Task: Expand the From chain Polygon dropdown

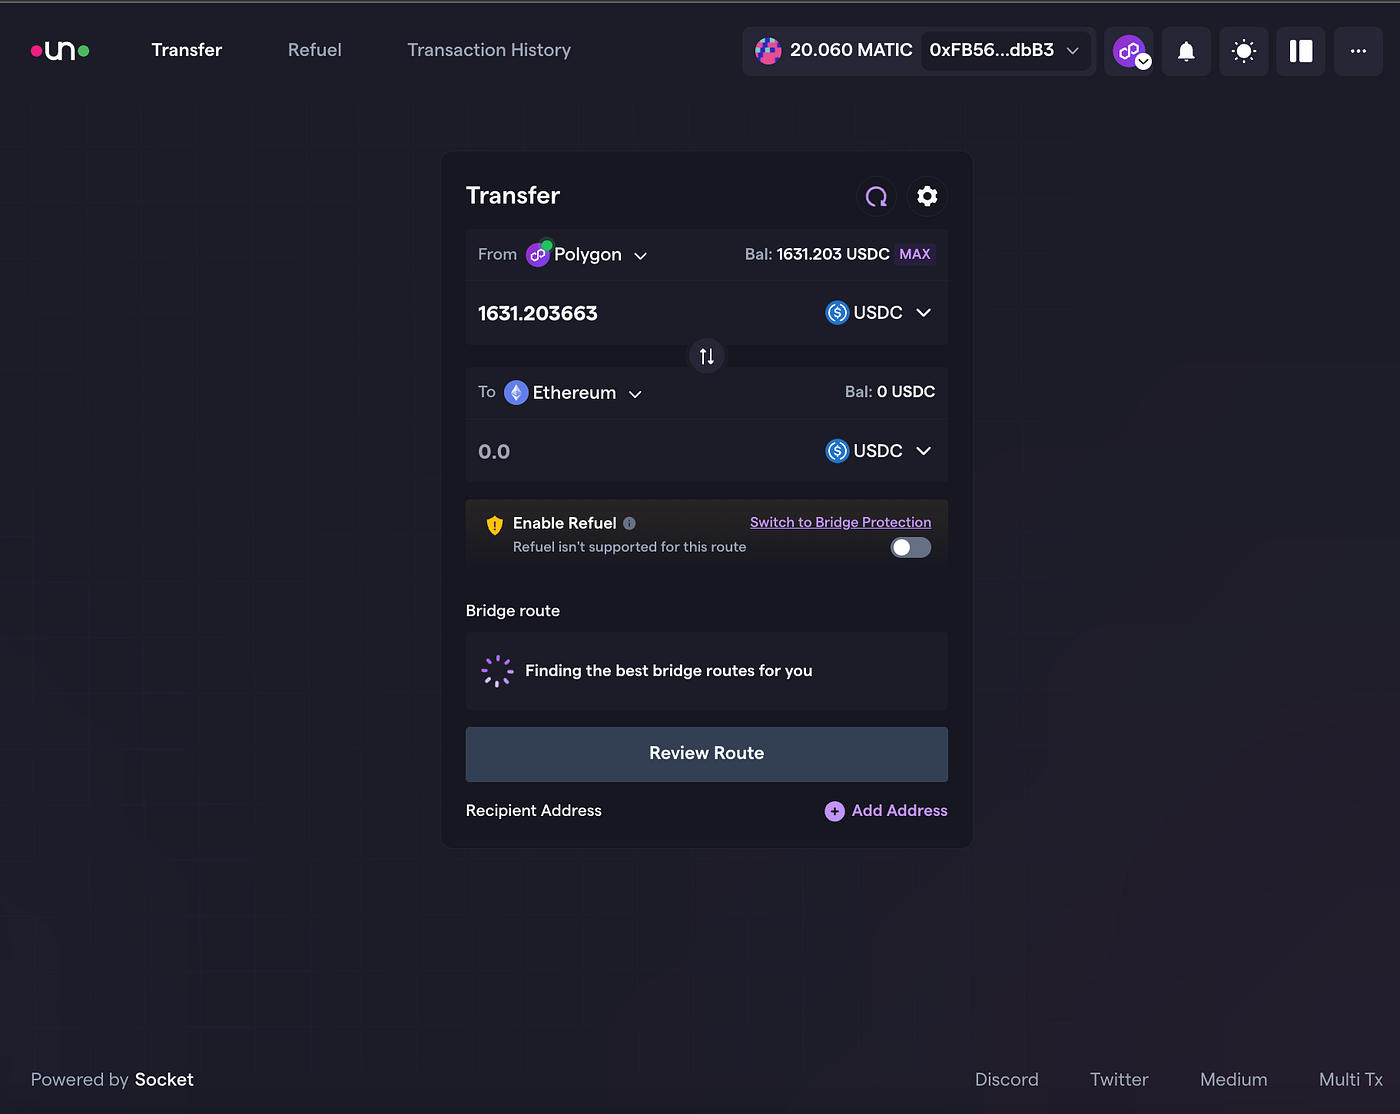Action: 587,255
